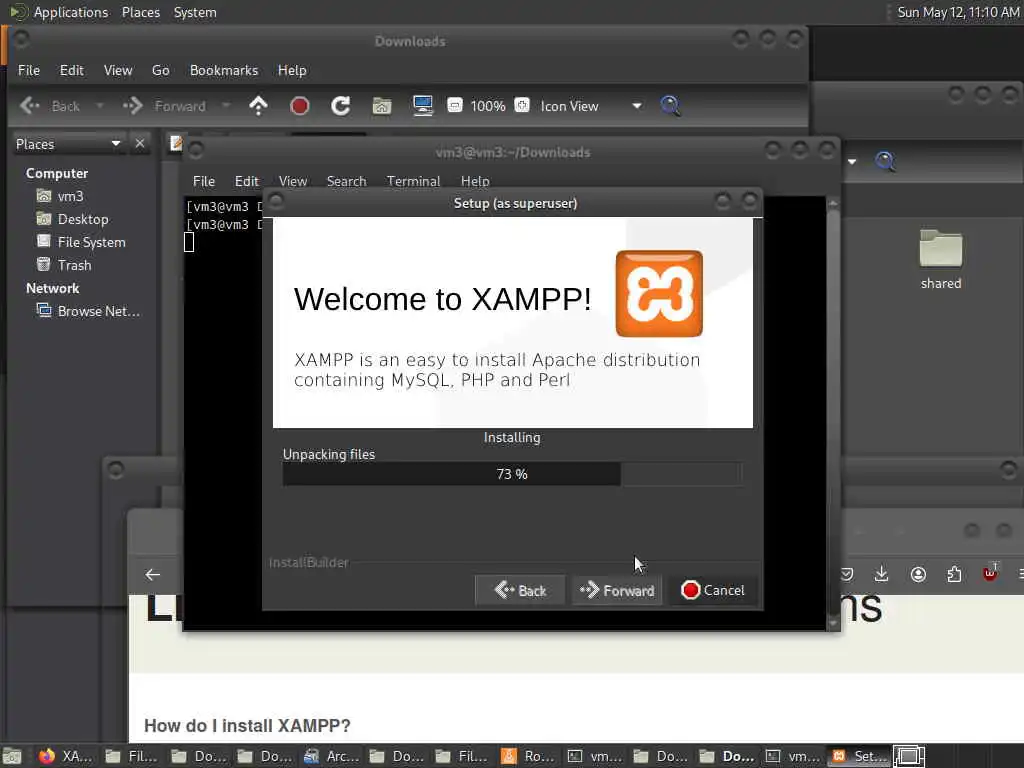1024x768 pixels.
Task: Open the Search menu in terminal window
Action: (x=346, y=181)
